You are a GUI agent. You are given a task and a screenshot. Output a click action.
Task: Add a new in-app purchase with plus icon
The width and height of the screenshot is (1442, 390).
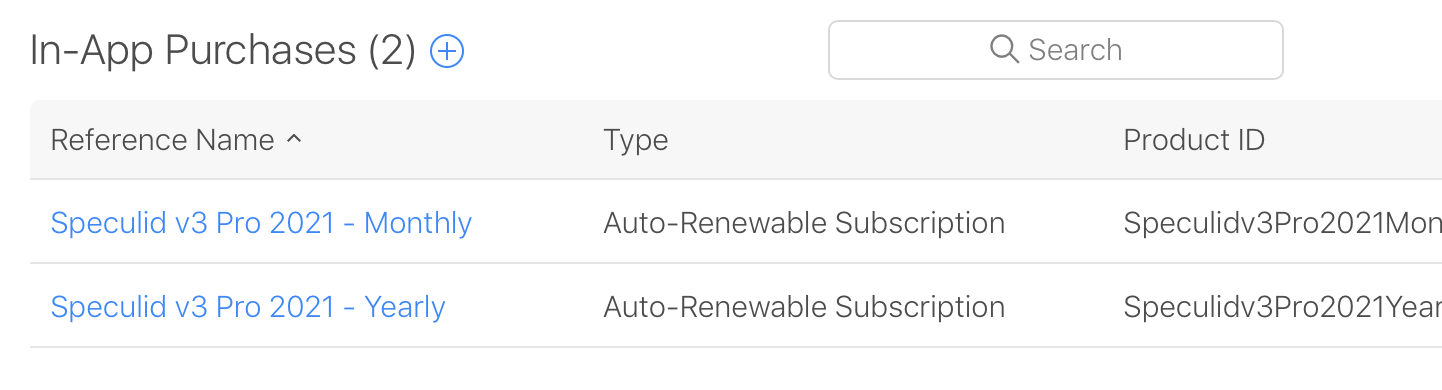point(447,50)
